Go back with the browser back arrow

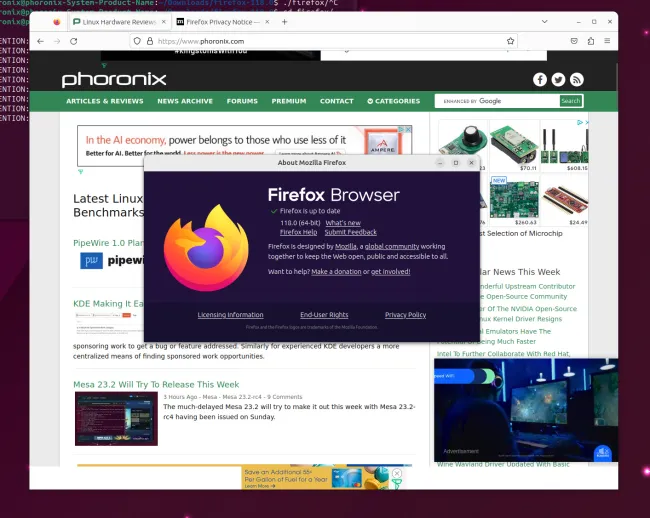pyautogui.click(x=40, y=41)
